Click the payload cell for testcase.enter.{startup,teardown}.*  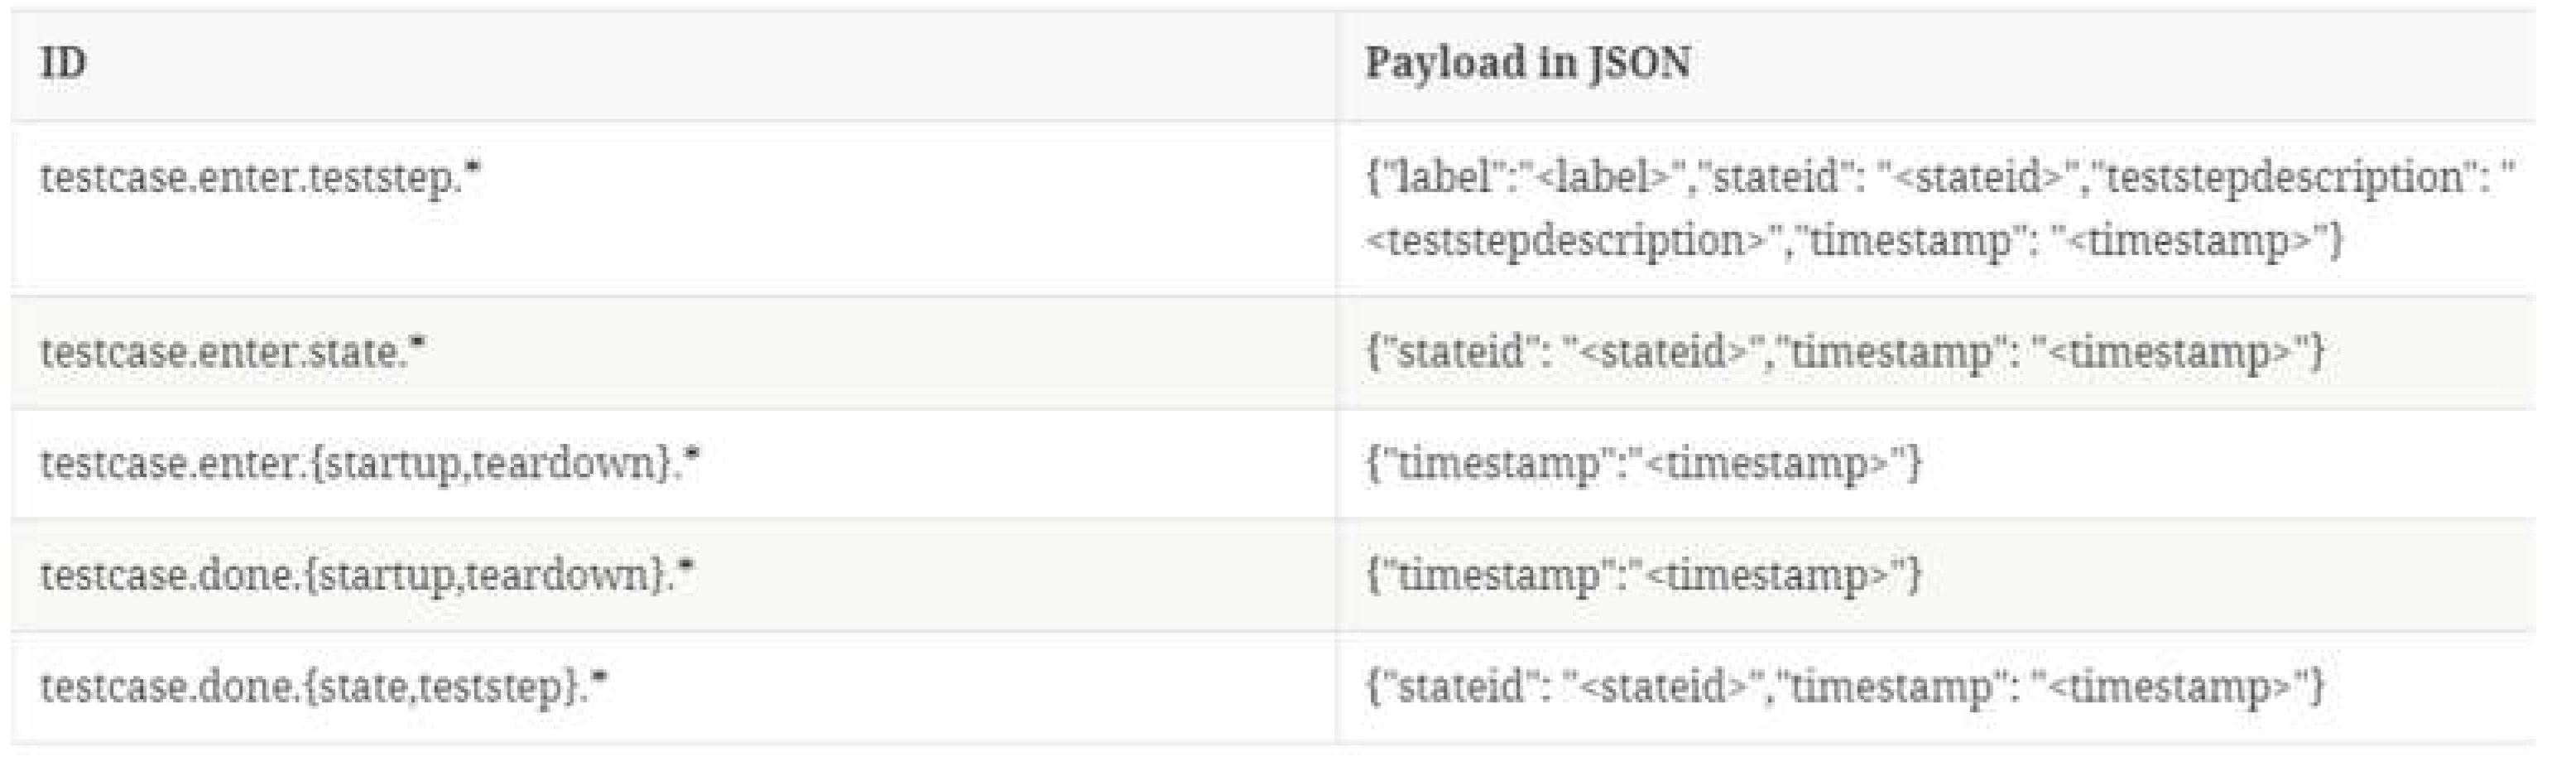pos(1643,463)
